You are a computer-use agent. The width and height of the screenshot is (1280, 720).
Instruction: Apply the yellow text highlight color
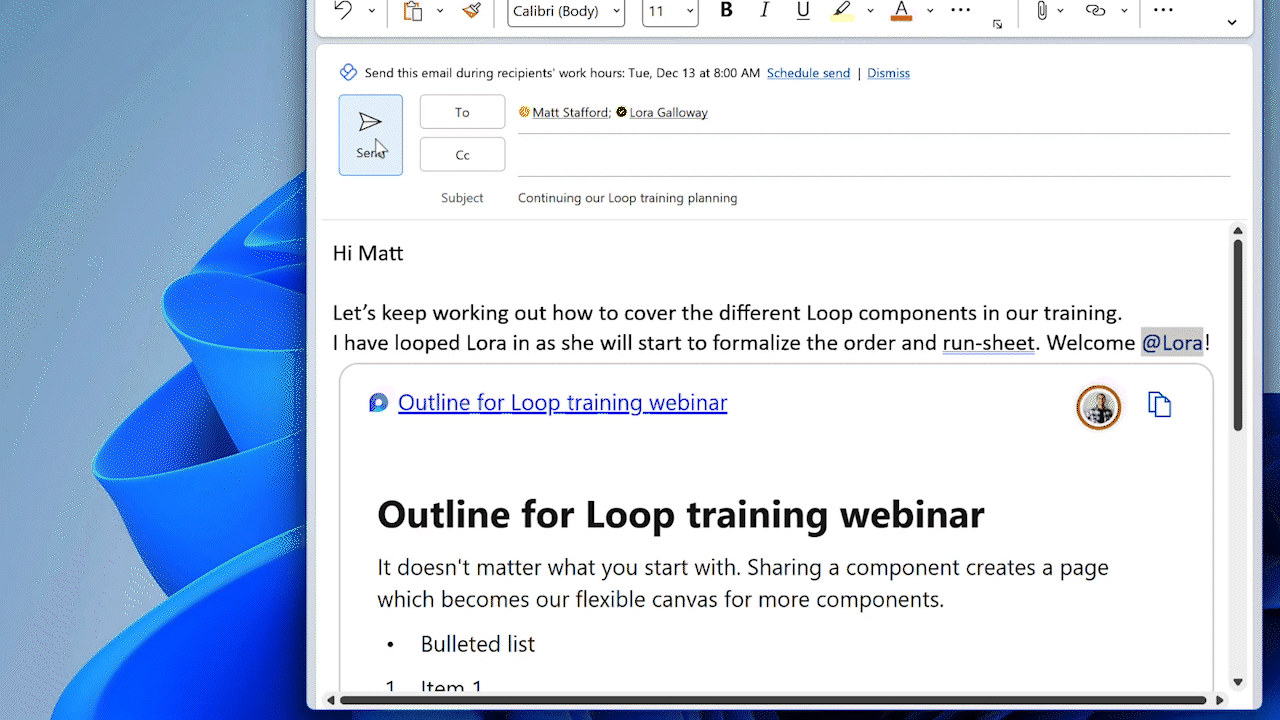pos(843,11)
